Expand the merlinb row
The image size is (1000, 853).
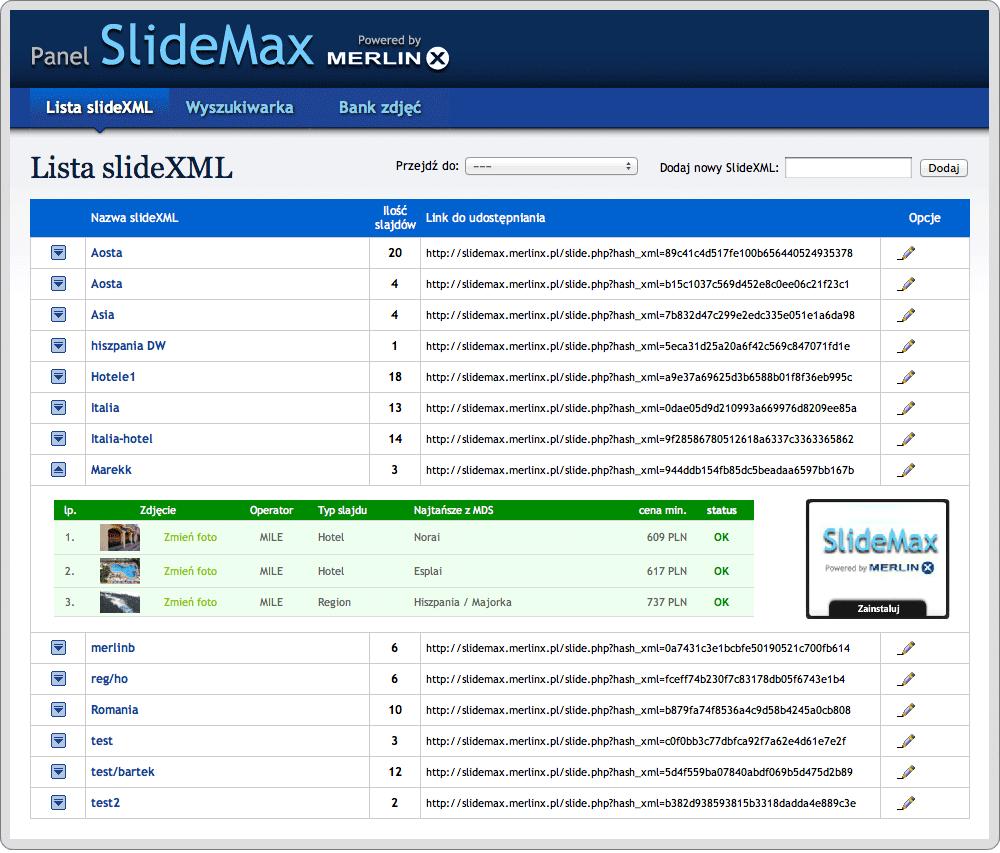tap(58, 648)
